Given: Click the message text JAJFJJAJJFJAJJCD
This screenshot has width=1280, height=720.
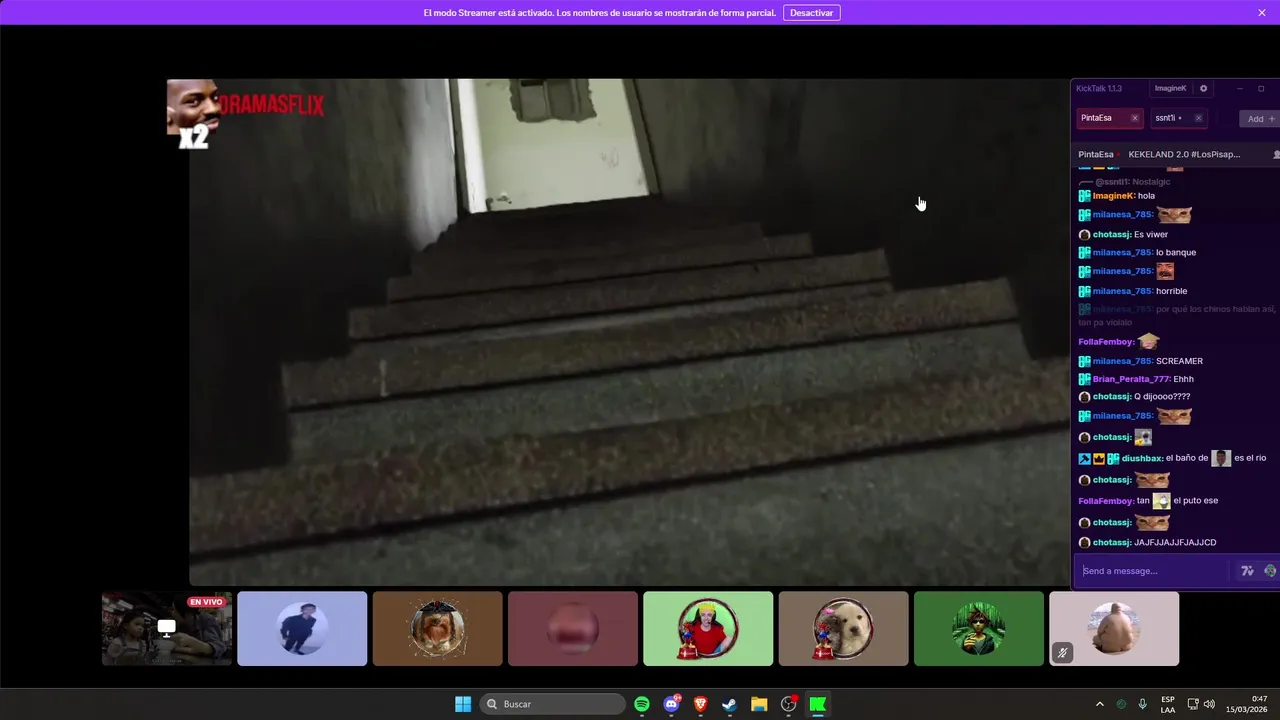Looking at the screenshot, I should pyautogui.click(x=1175, y=542).
